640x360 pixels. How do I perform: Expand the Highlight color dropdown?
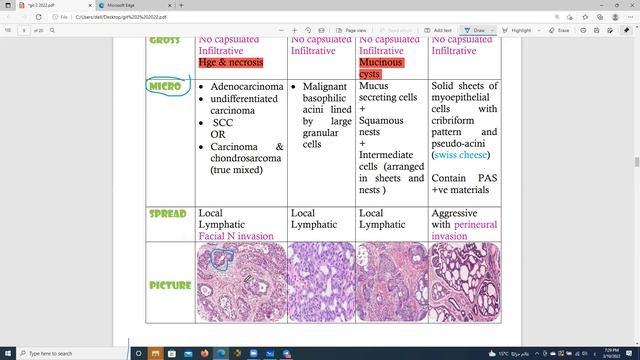[x=539, y=30]
